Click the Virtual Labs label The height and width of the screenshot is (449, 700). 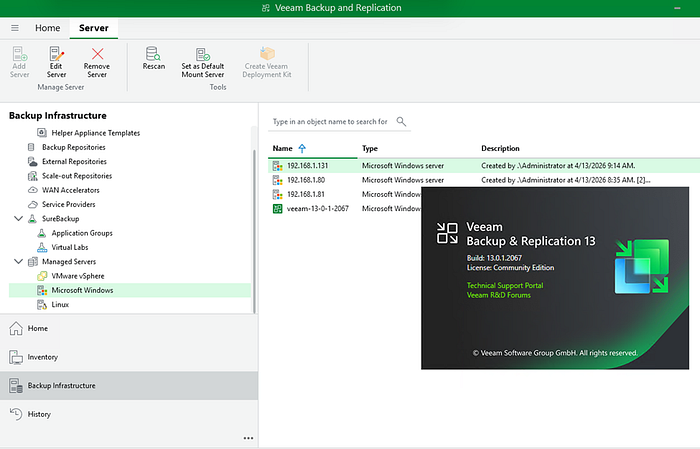70,247
